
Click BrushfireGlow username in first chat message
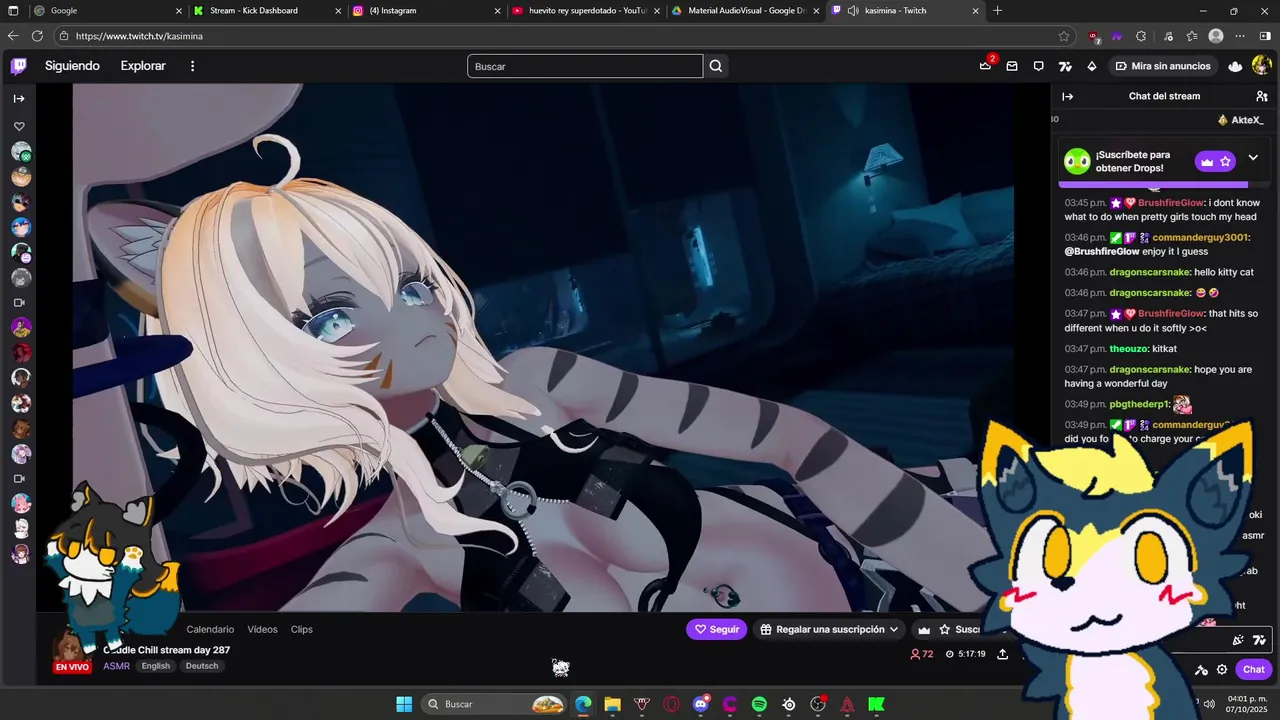point(1171,203)
